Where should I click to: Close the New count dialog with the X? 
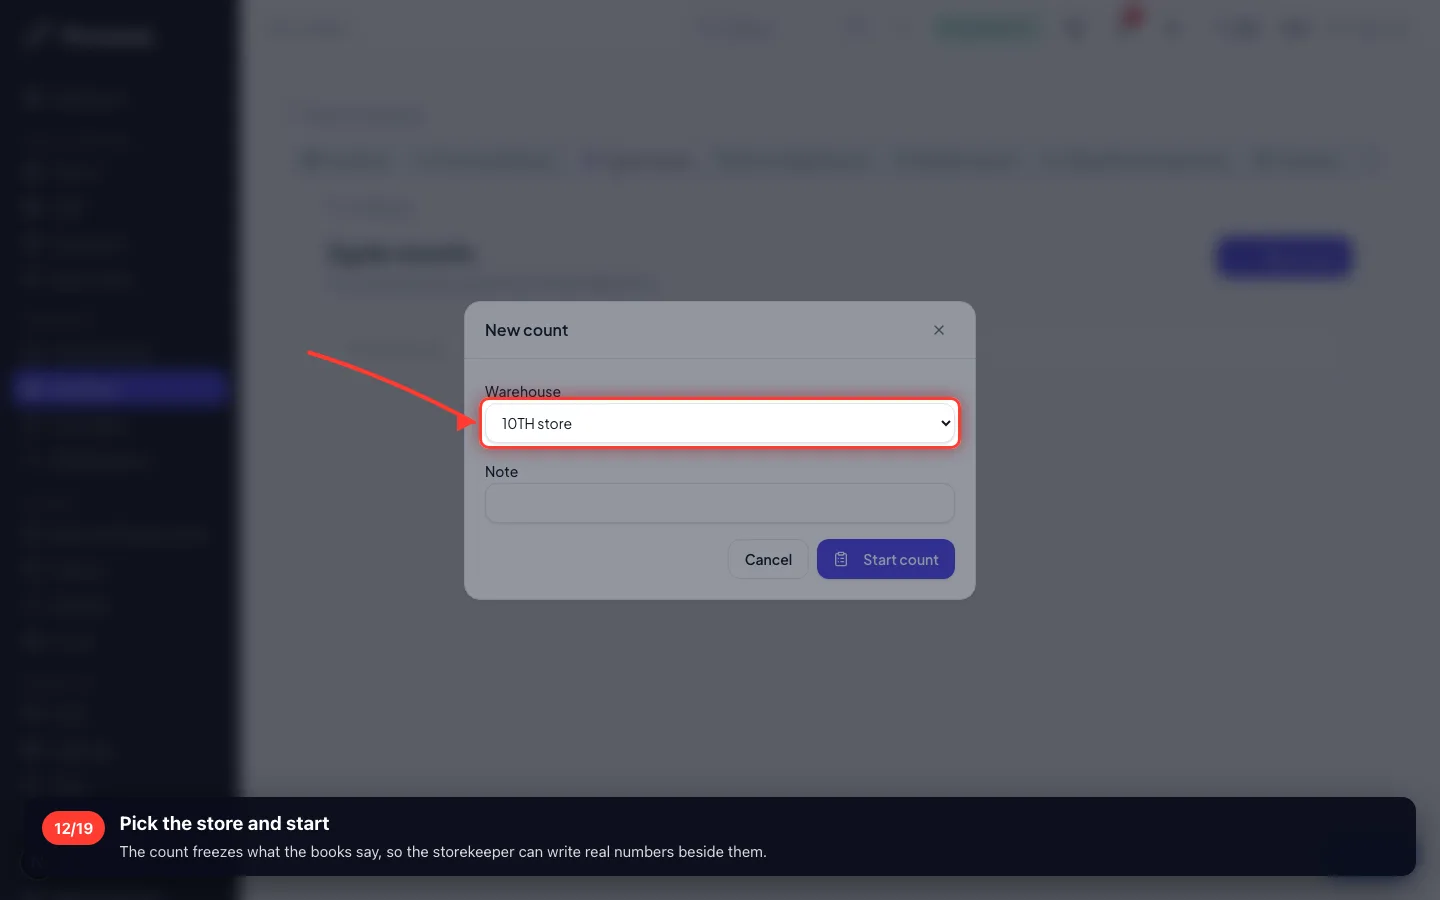(939, 330)
